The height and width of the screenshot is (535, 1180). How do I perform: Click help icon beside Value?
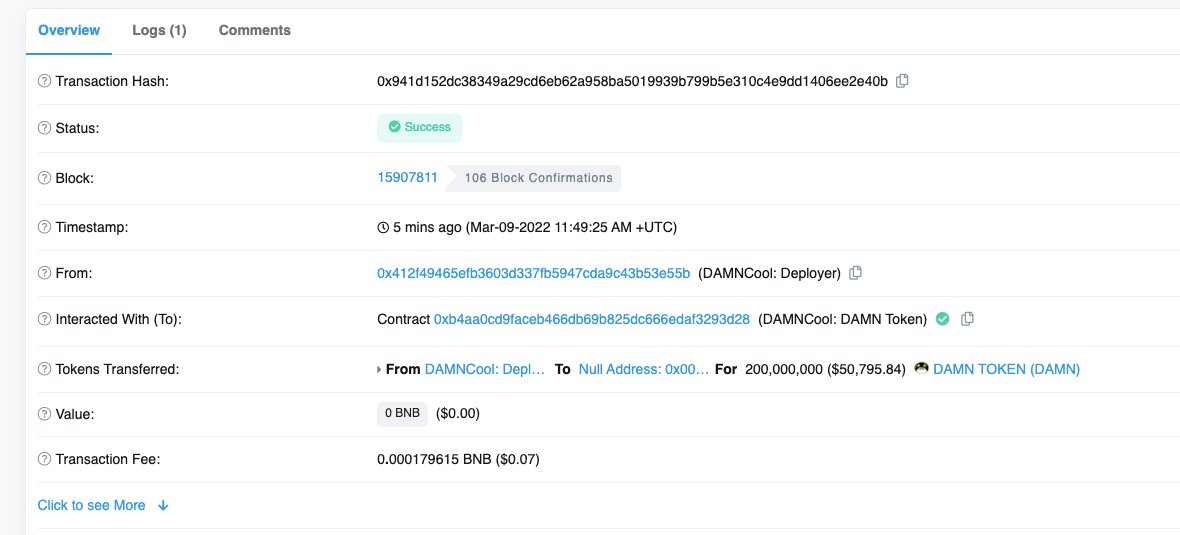44,414
